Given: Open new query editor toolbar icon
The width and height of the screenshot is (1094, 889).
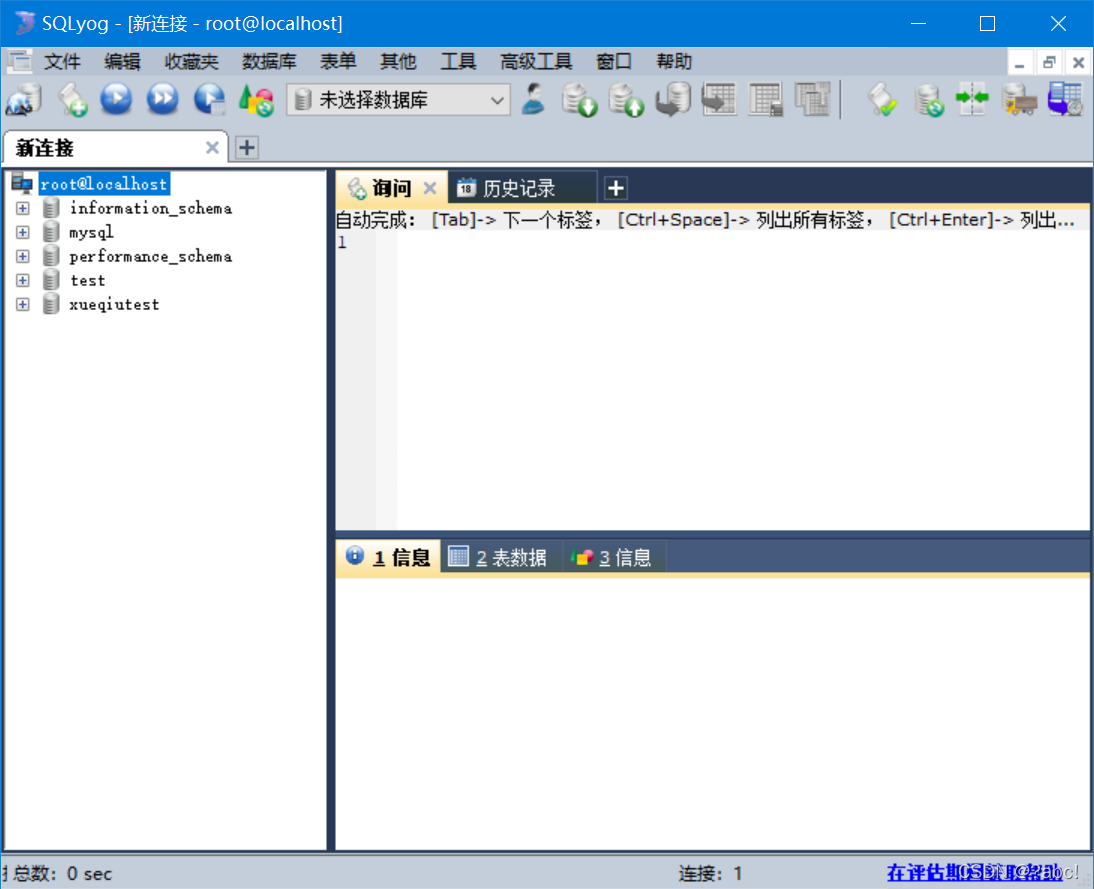Looking at the screenshot, I should pyautogui.click(x=72, y=100).
